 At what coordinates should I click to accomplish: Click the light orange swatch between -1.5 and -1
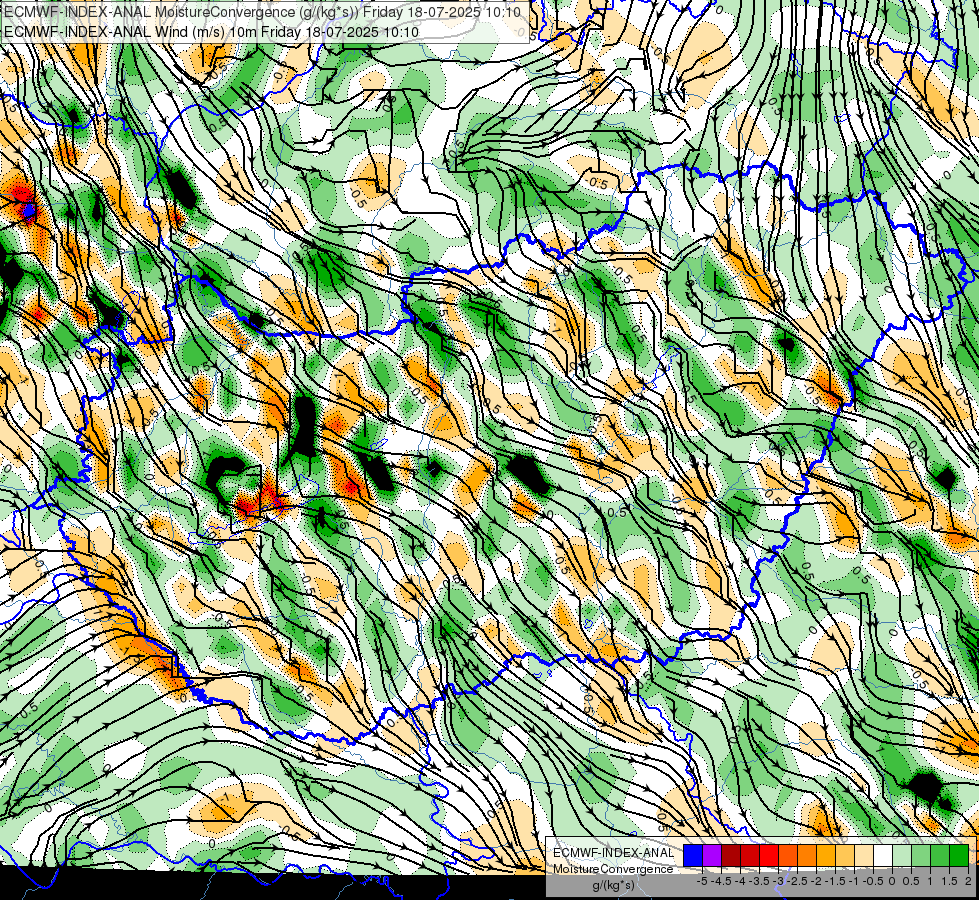point(845,855)
